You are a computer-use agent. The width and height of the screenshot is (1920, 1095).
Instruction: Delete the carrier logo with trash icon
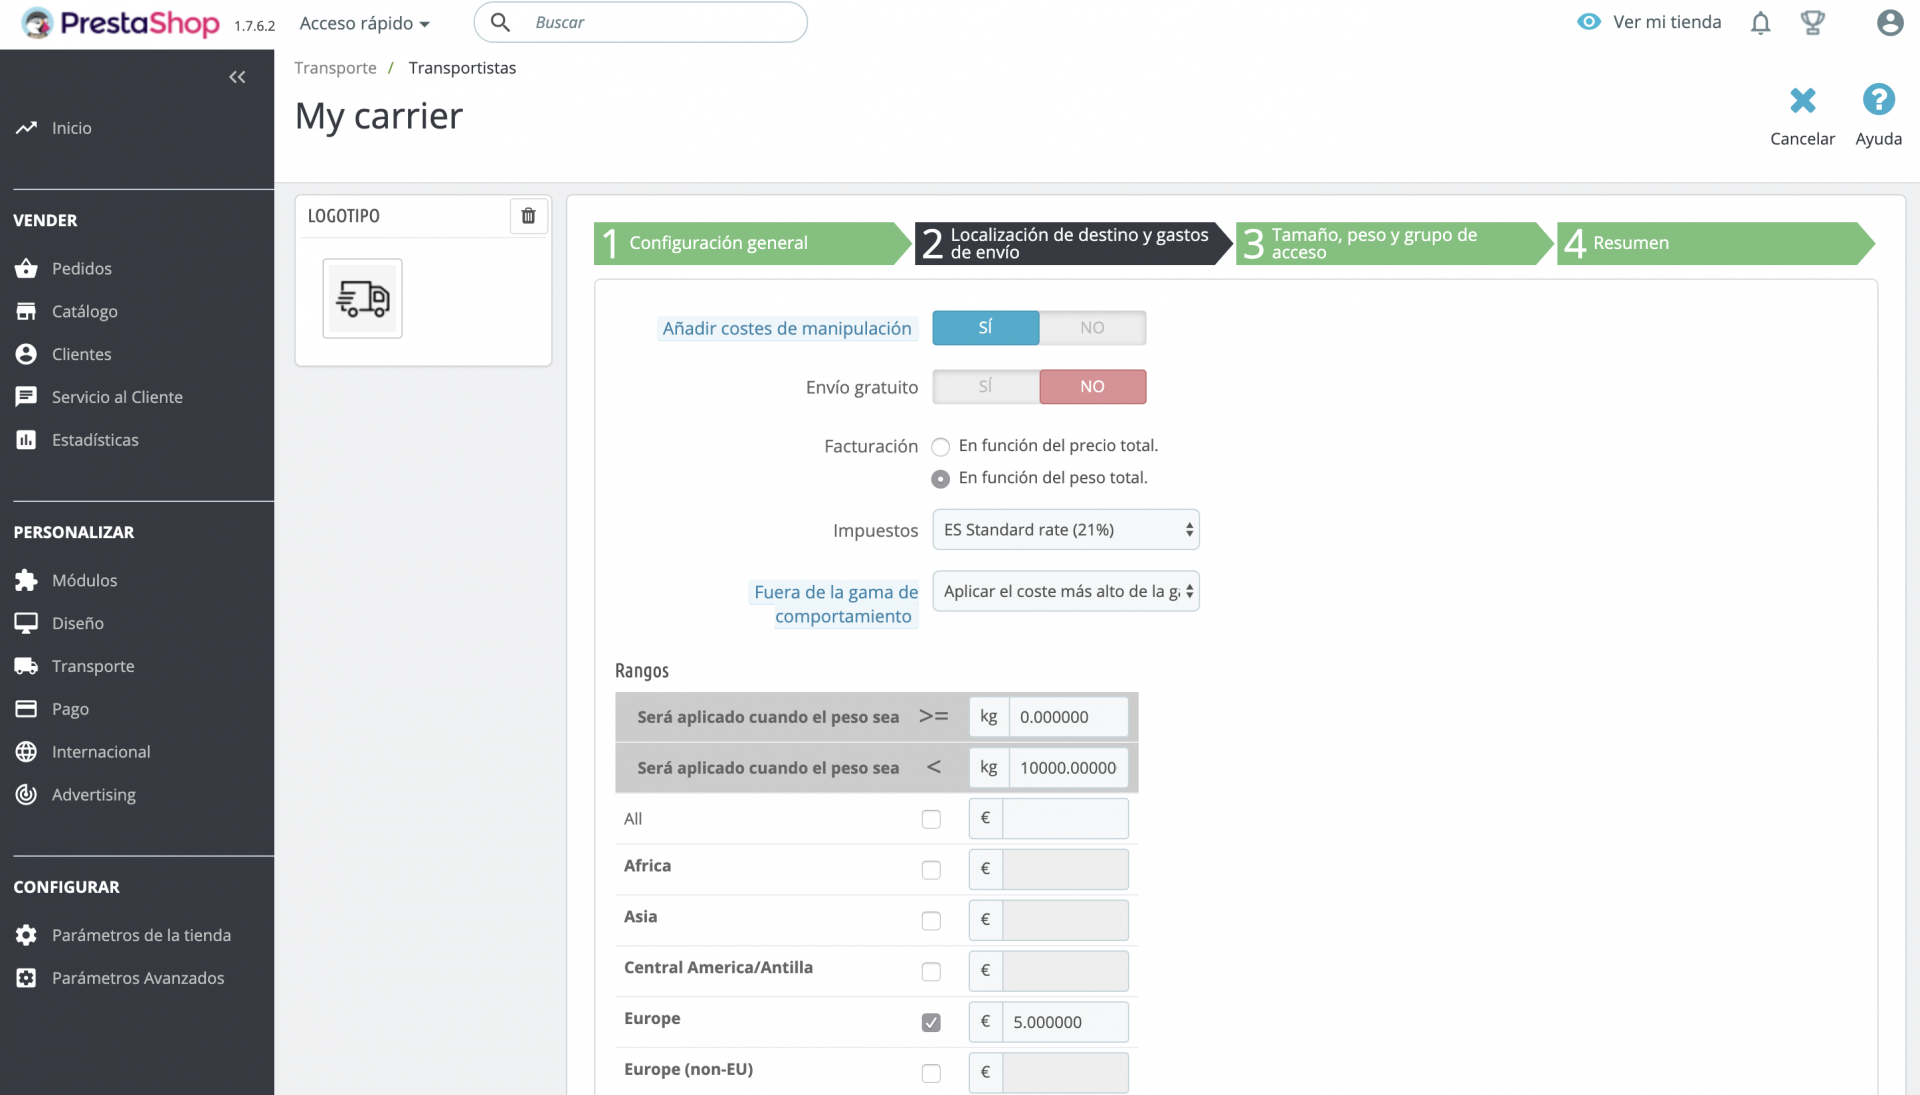pyautogui.click(x=528, y=216)
